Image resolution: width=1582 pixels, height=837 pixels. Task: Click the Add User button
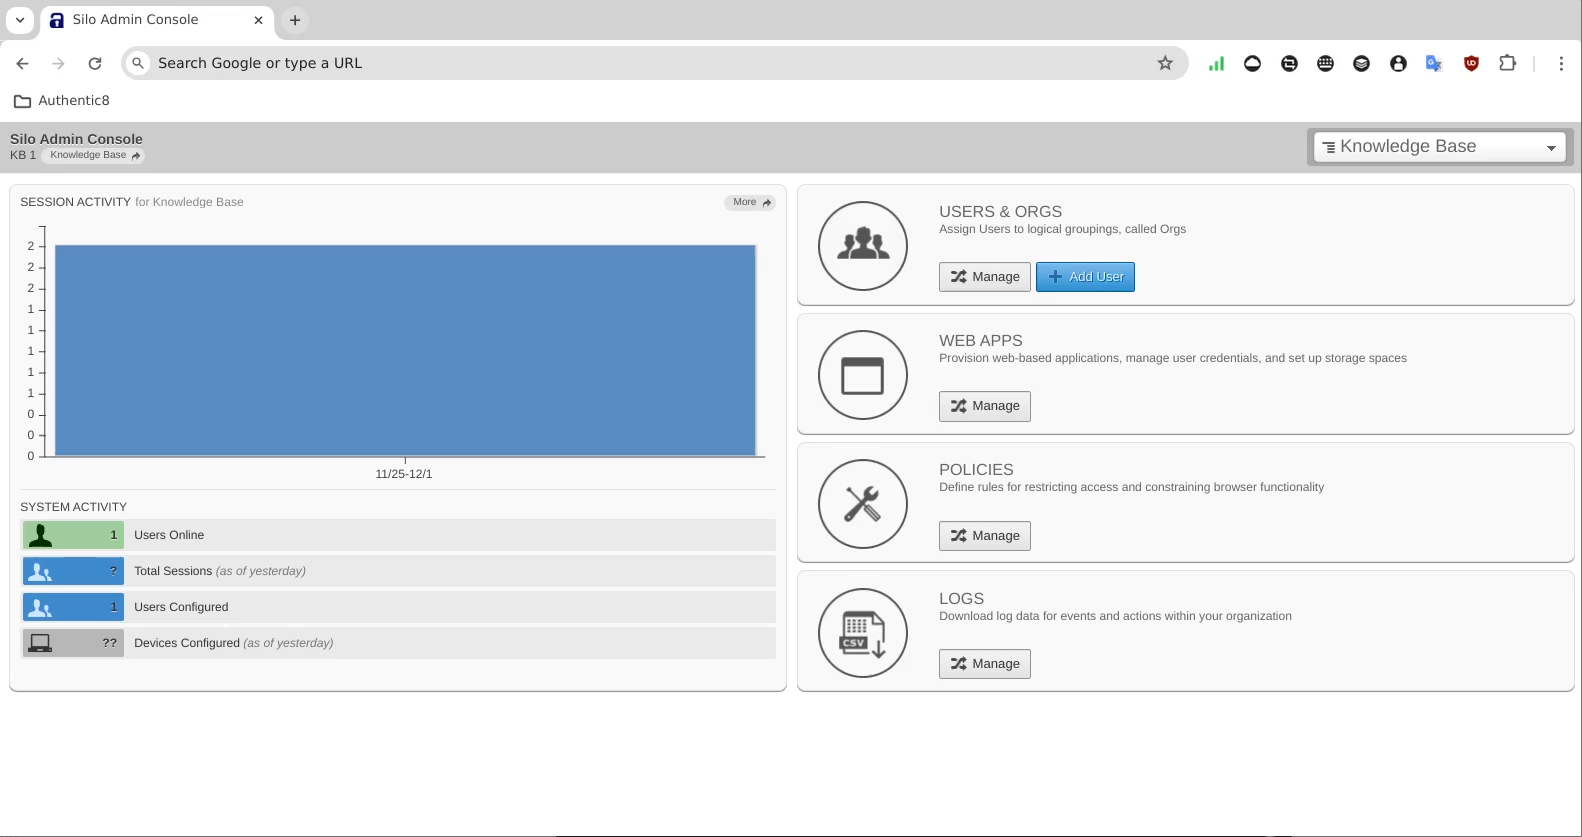coord(1085,277)
